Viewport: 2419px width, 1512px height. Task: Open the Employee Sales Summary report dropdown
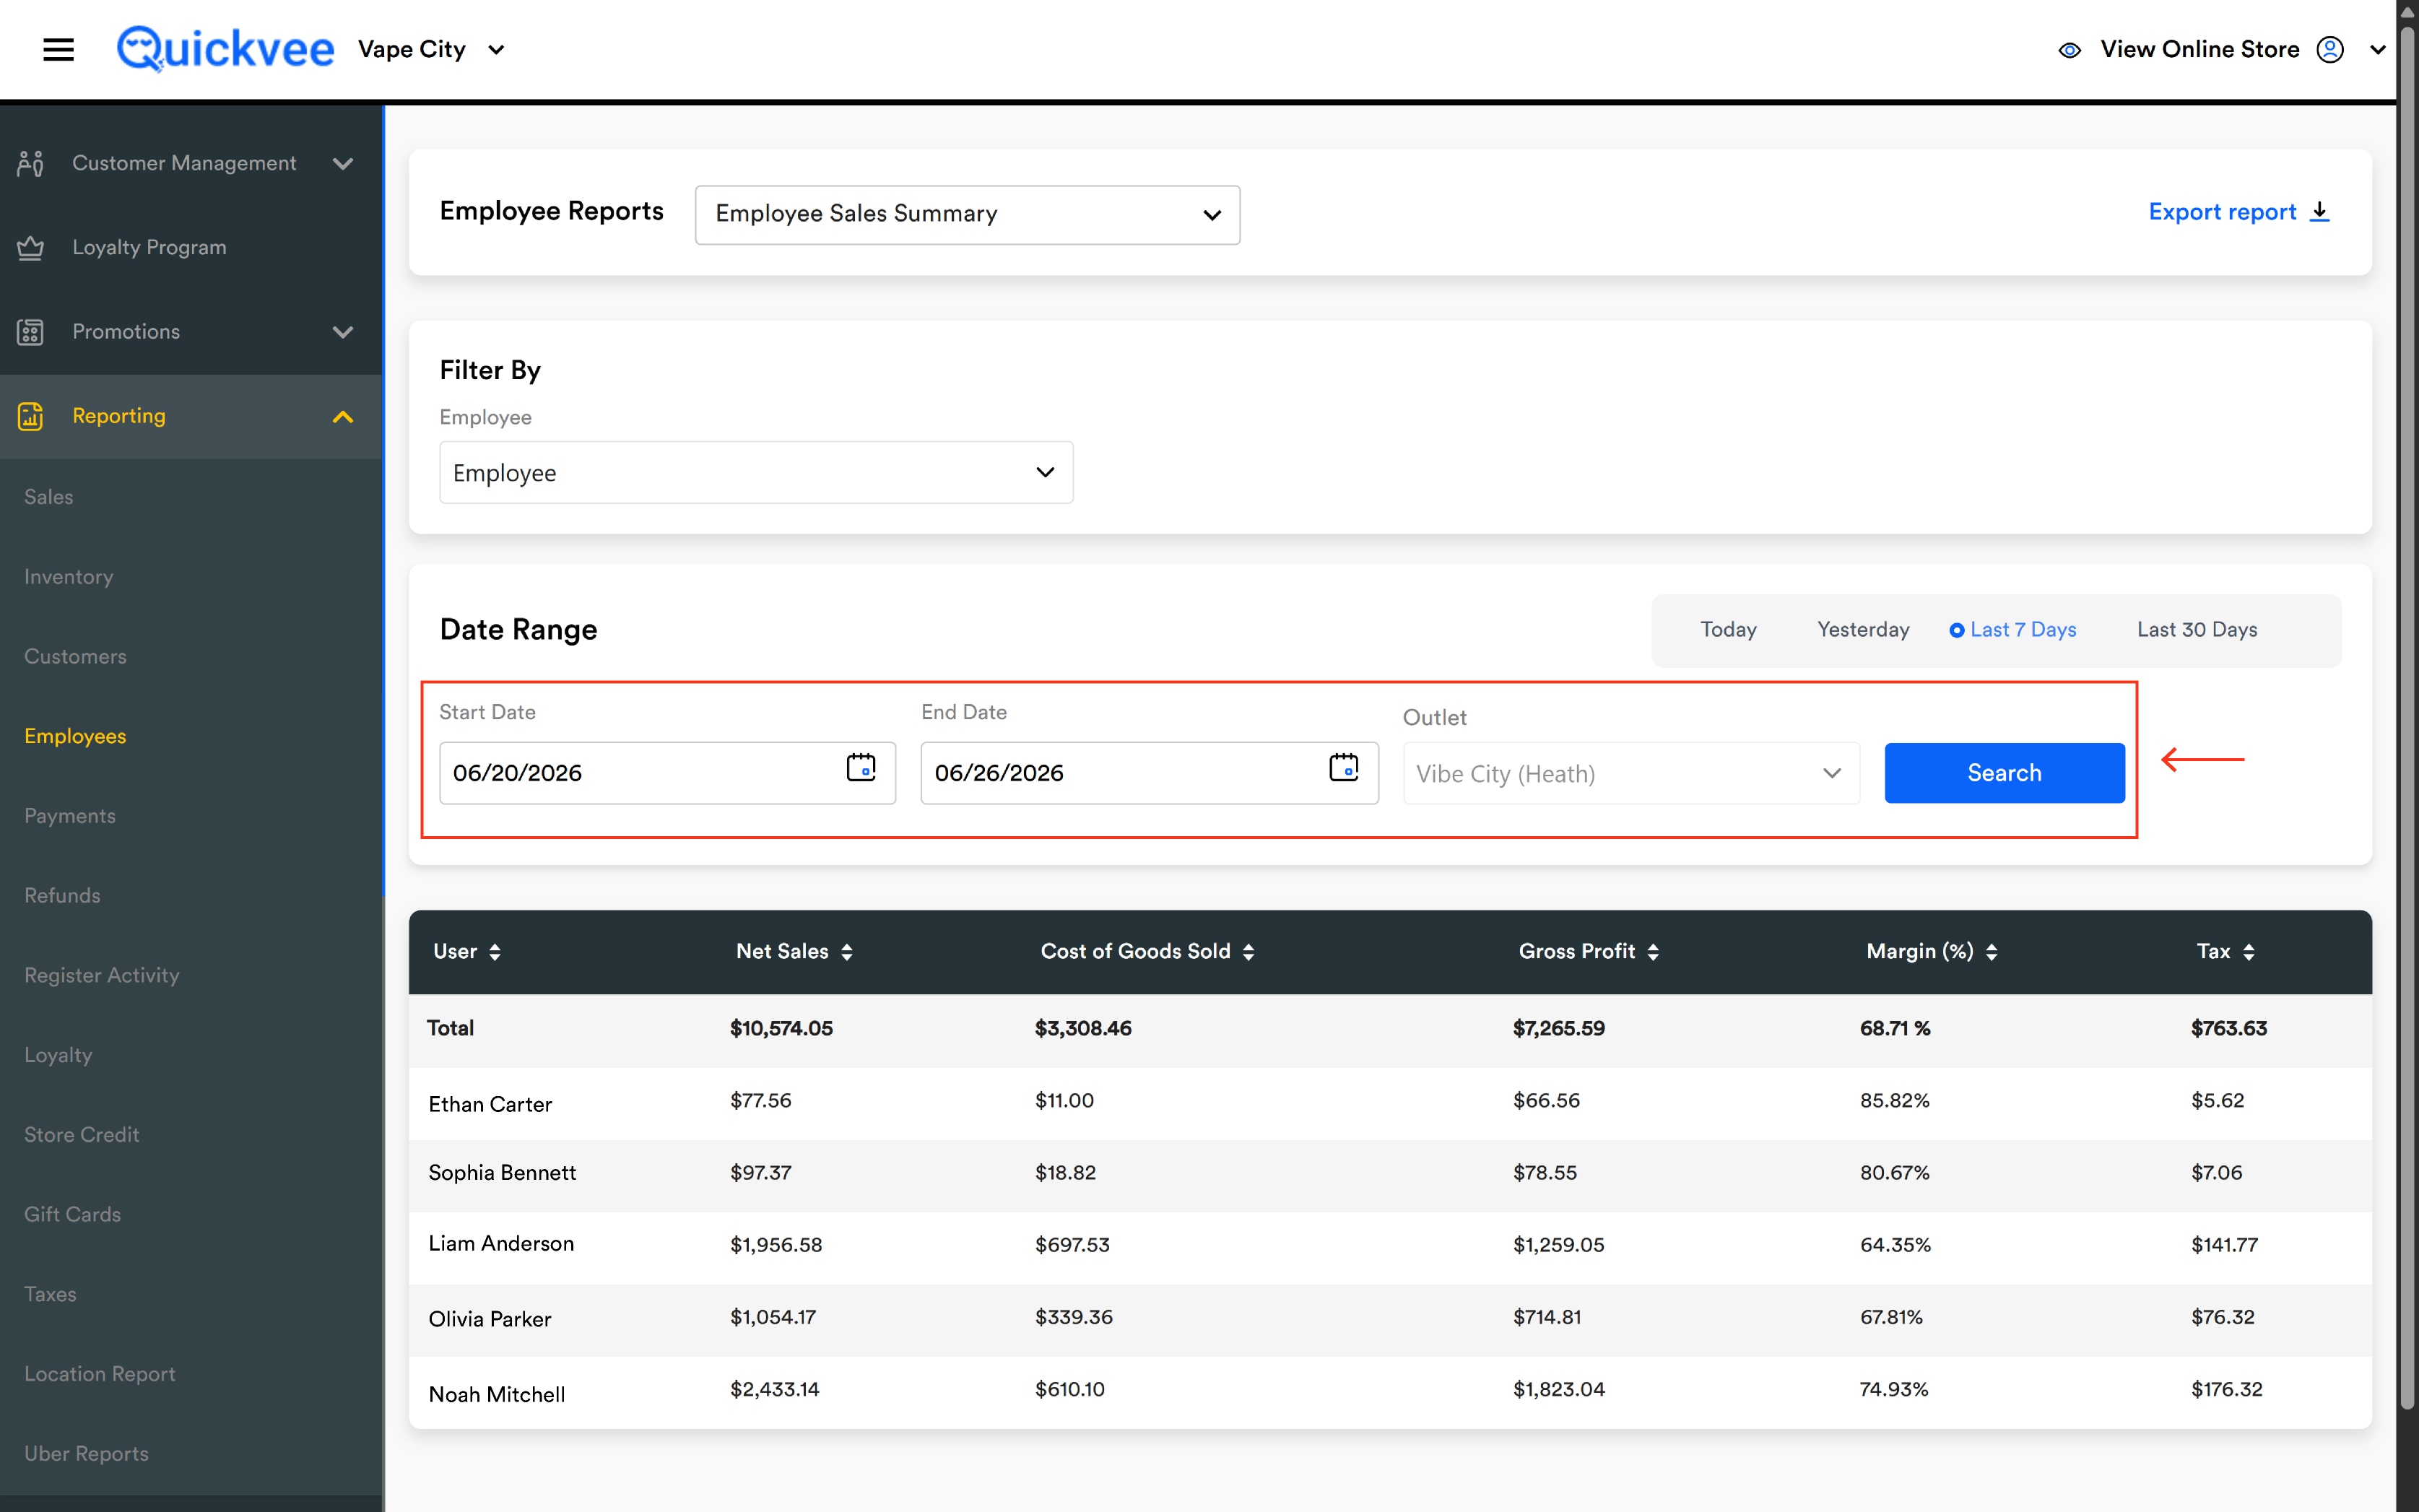(x=967, y=214)
